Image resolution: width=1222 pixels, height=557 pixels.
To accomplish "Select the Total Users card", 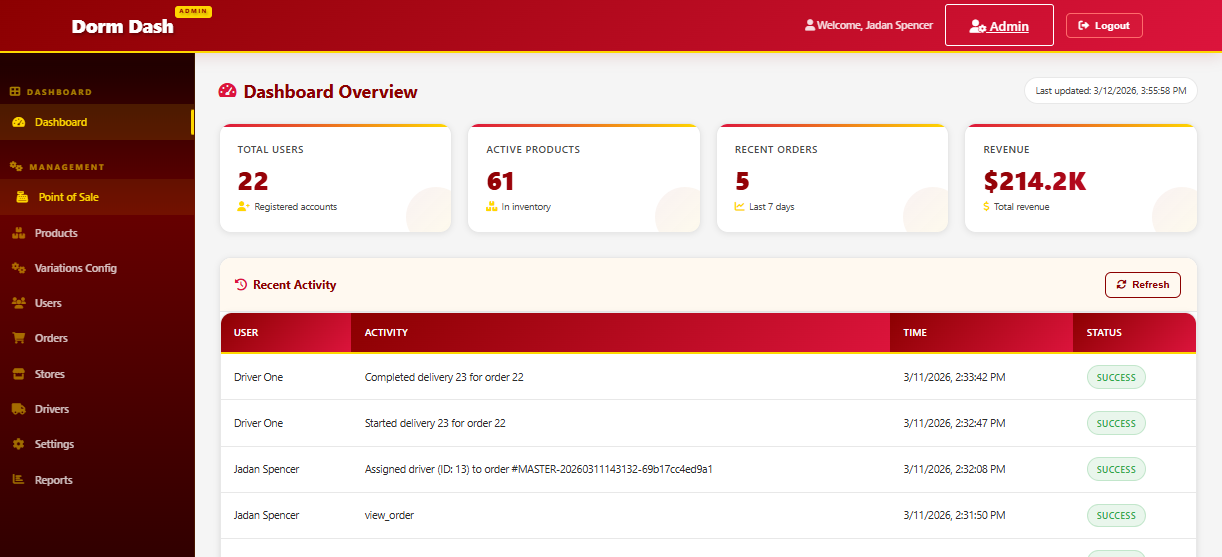I will [335, 178].
